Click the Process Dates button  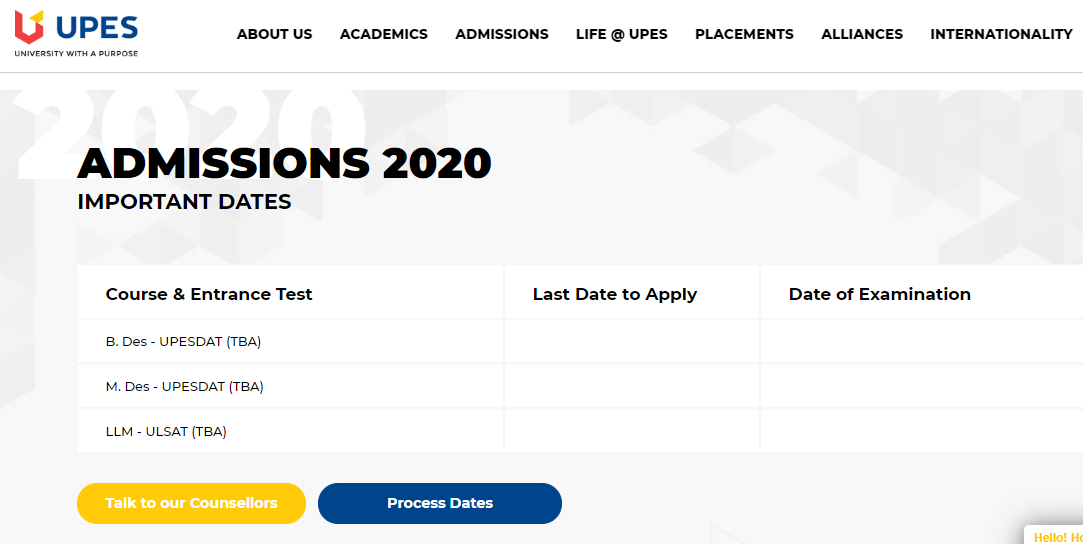coord(440,503)
